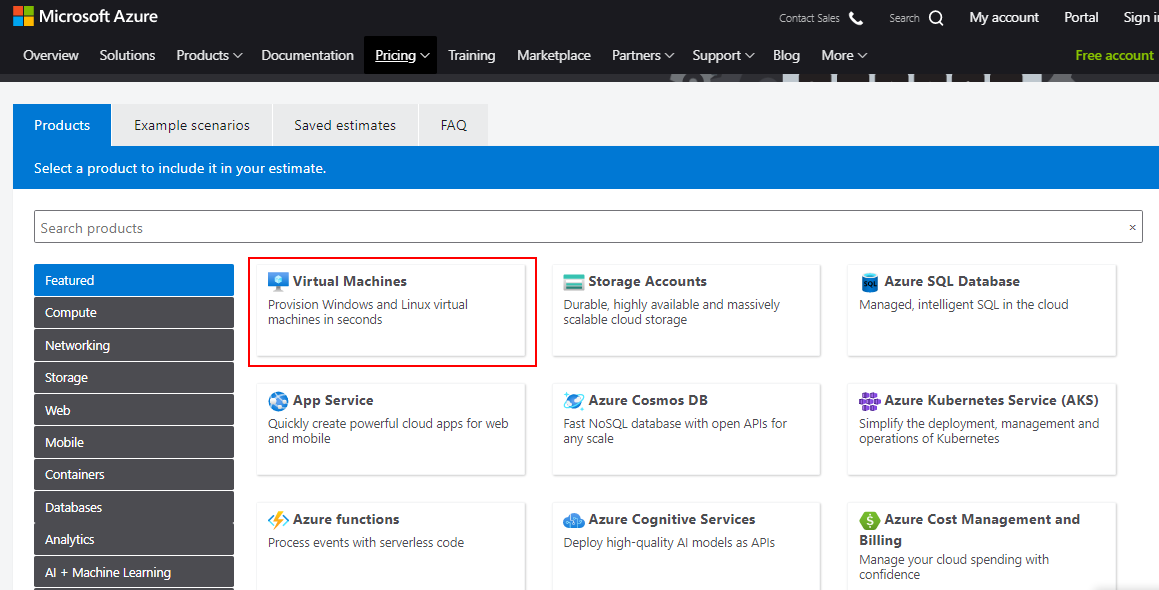Screen dimensions: 1159x590
Task: Open the Portal link
Action: click(x=1081, y=18)
